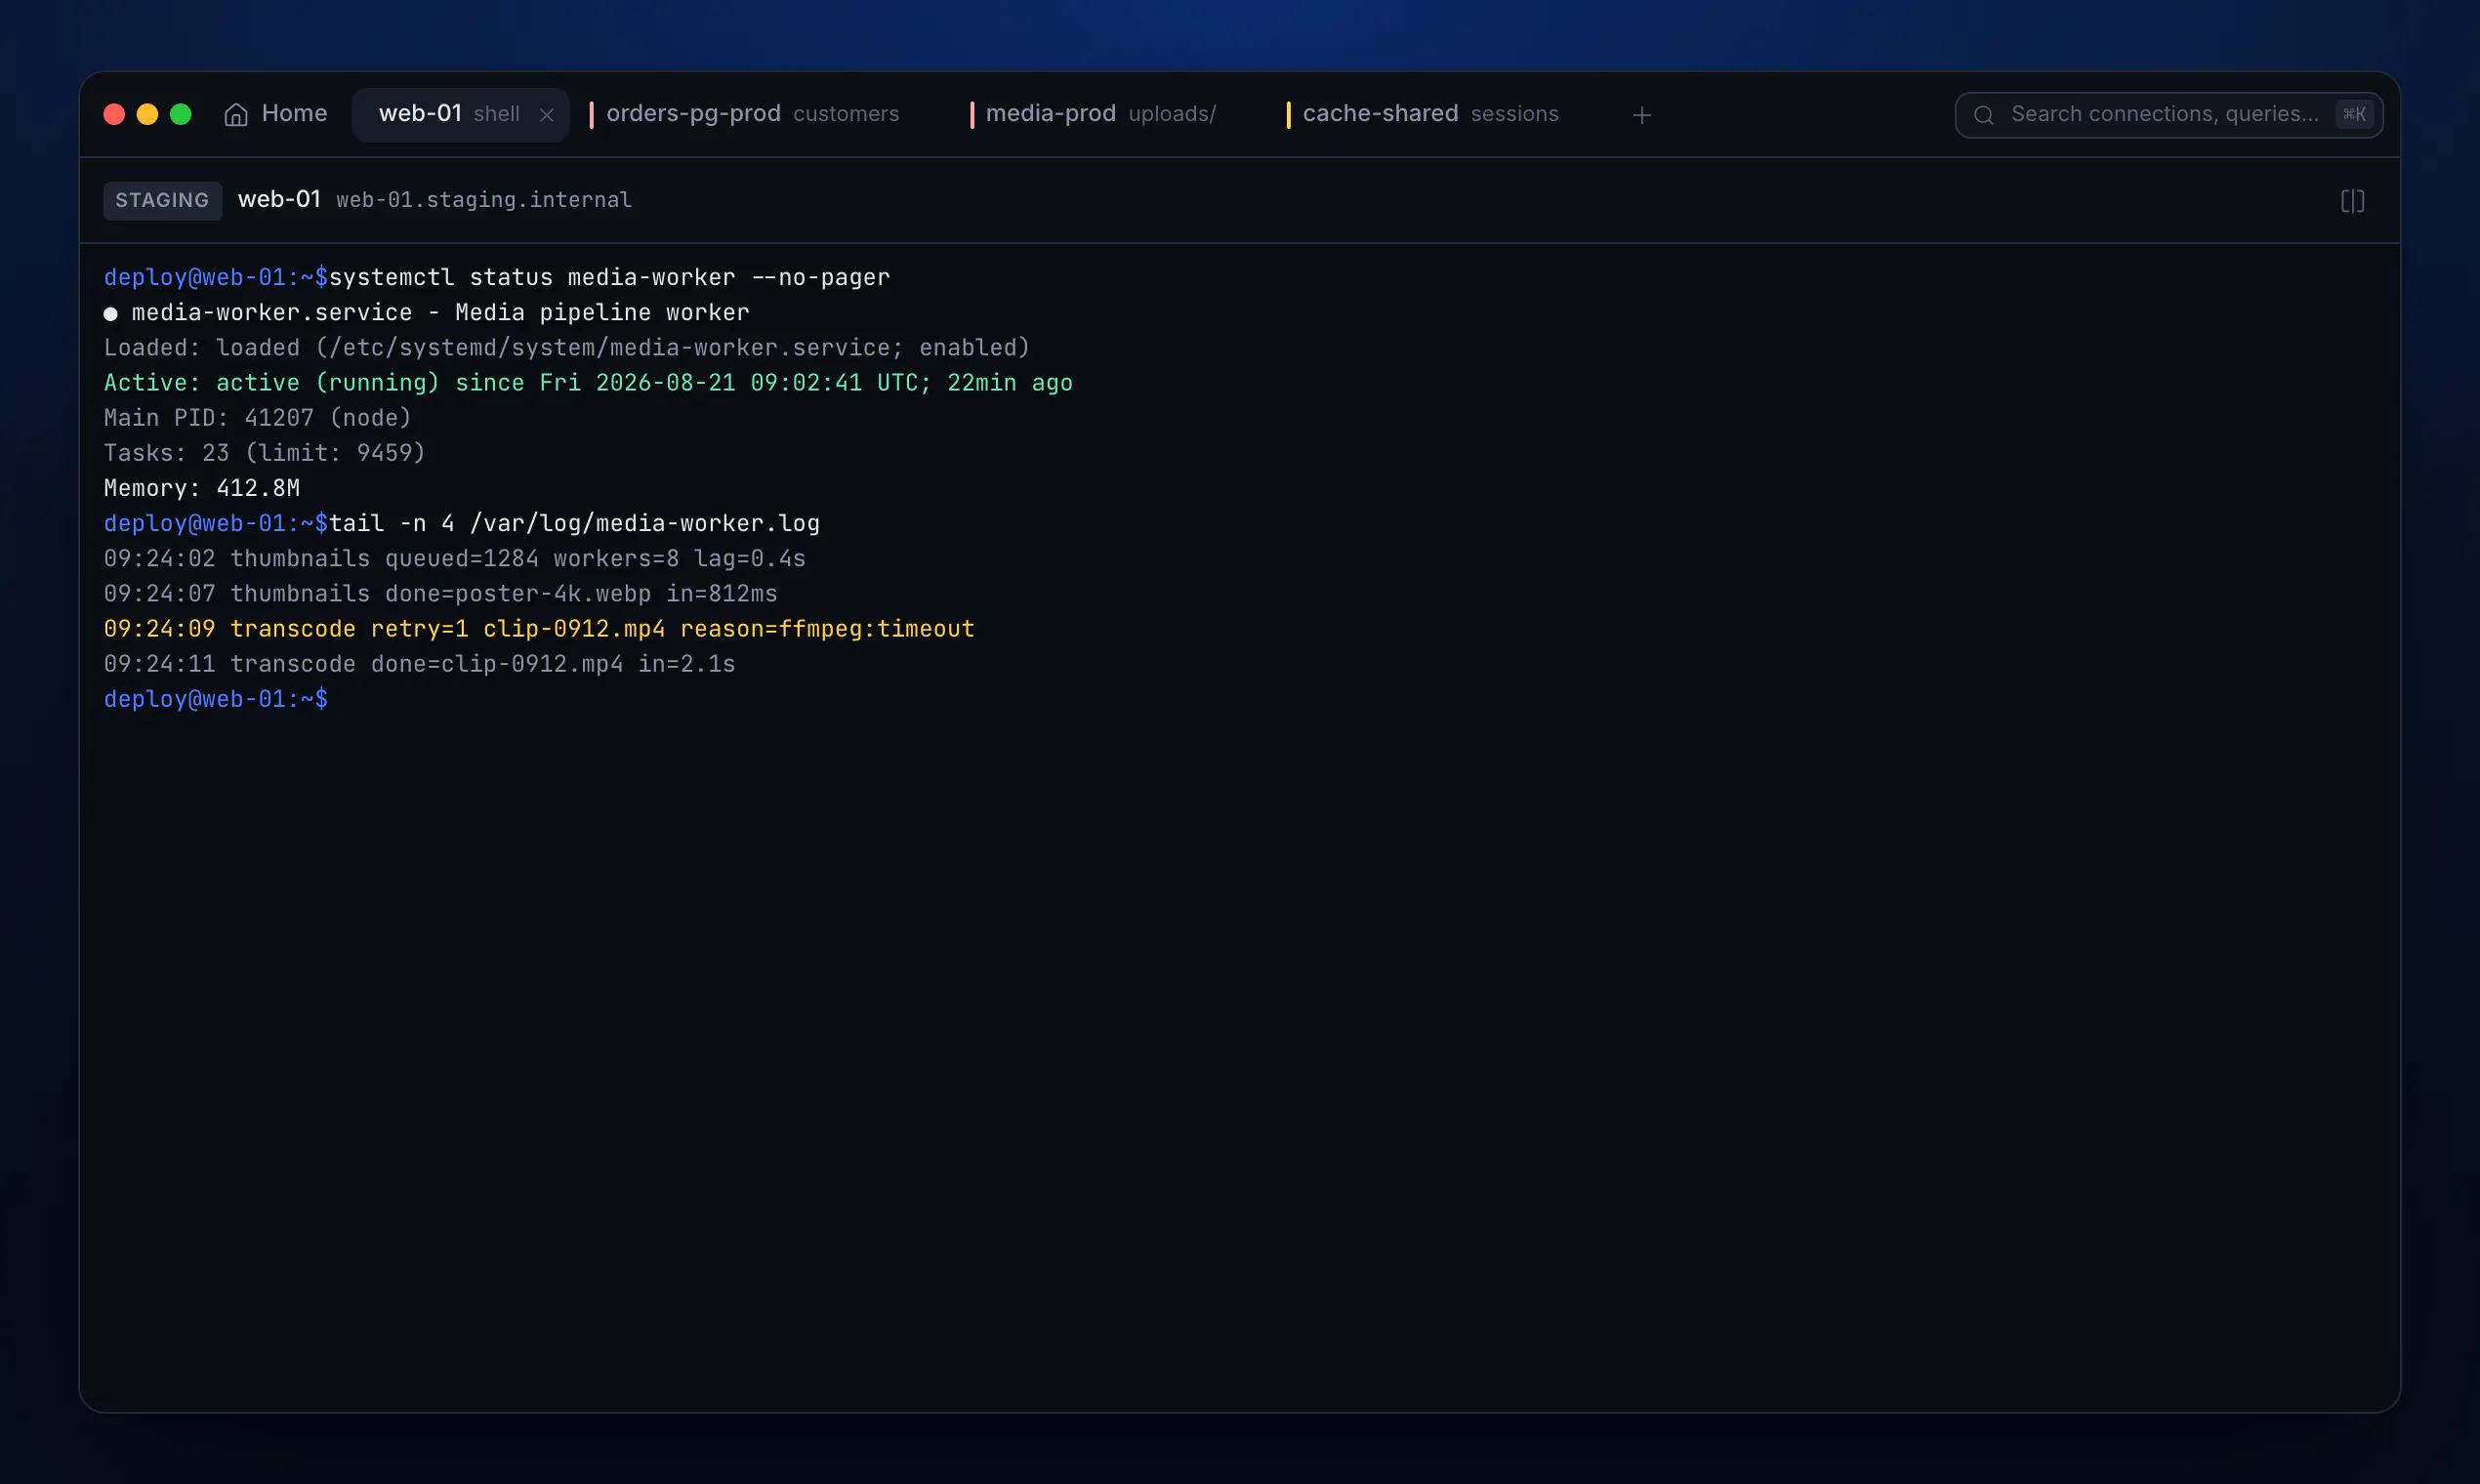This screenshot has width=2480, height=1484.
Task: Click the ⌘K shortcut badge
Action: tap(2354, 114)
